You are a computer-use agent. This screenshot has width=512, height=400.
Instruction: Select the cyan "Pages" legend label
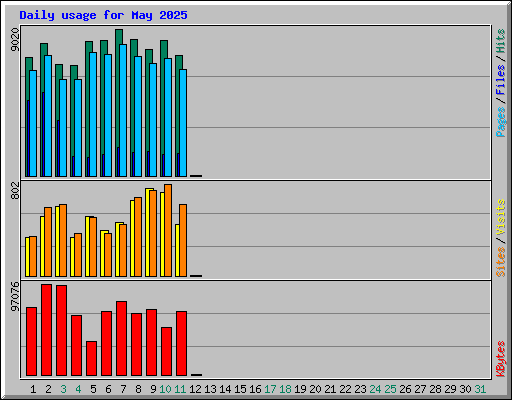coord(500,122)
